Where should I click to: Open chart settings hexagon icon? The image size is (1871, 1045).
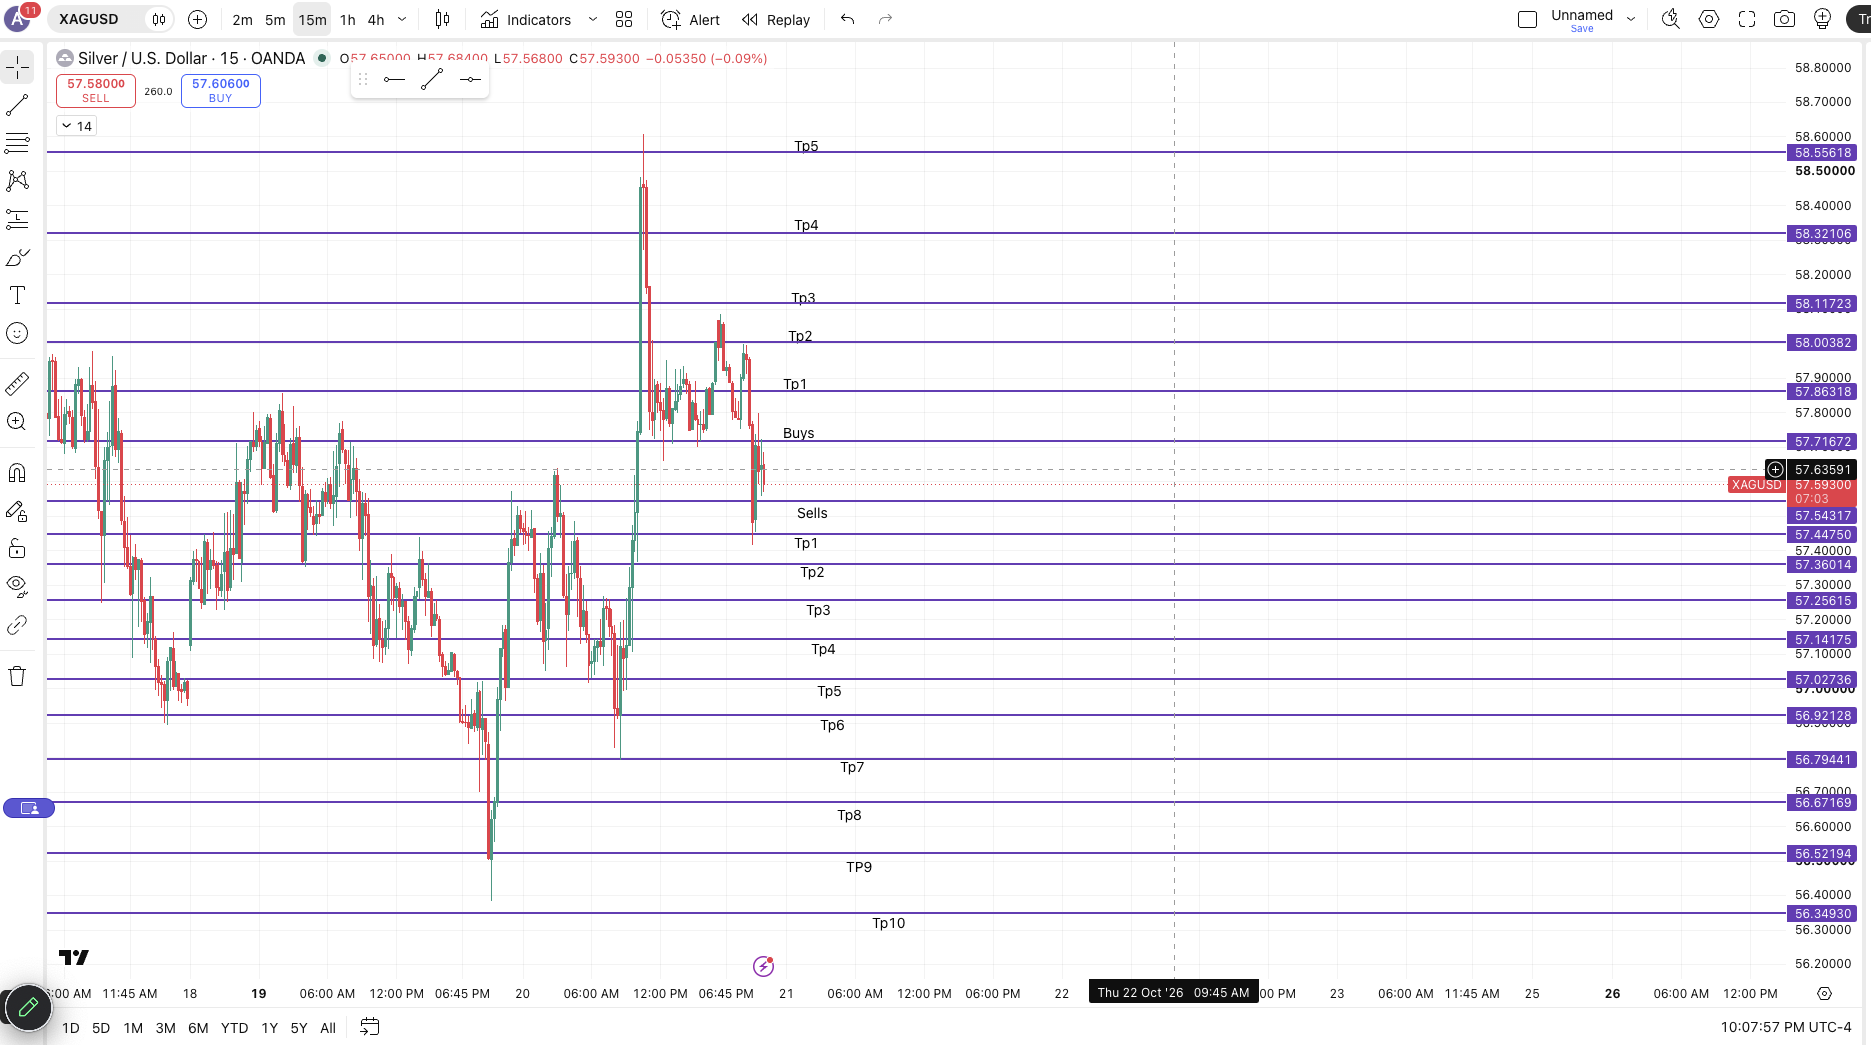(1709, 19)
